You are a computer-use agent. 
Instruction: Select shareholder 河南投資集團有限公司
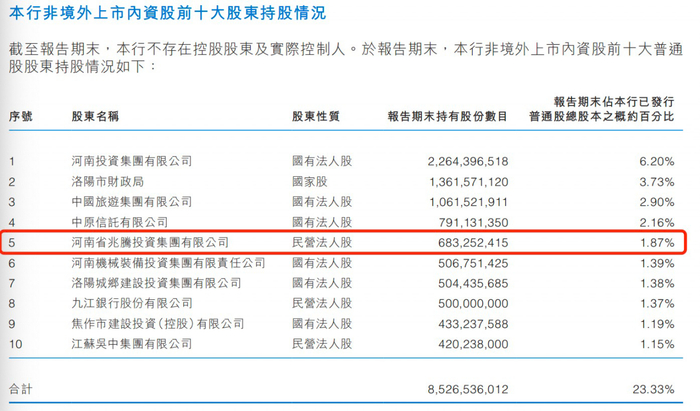(x=132, y=161)
